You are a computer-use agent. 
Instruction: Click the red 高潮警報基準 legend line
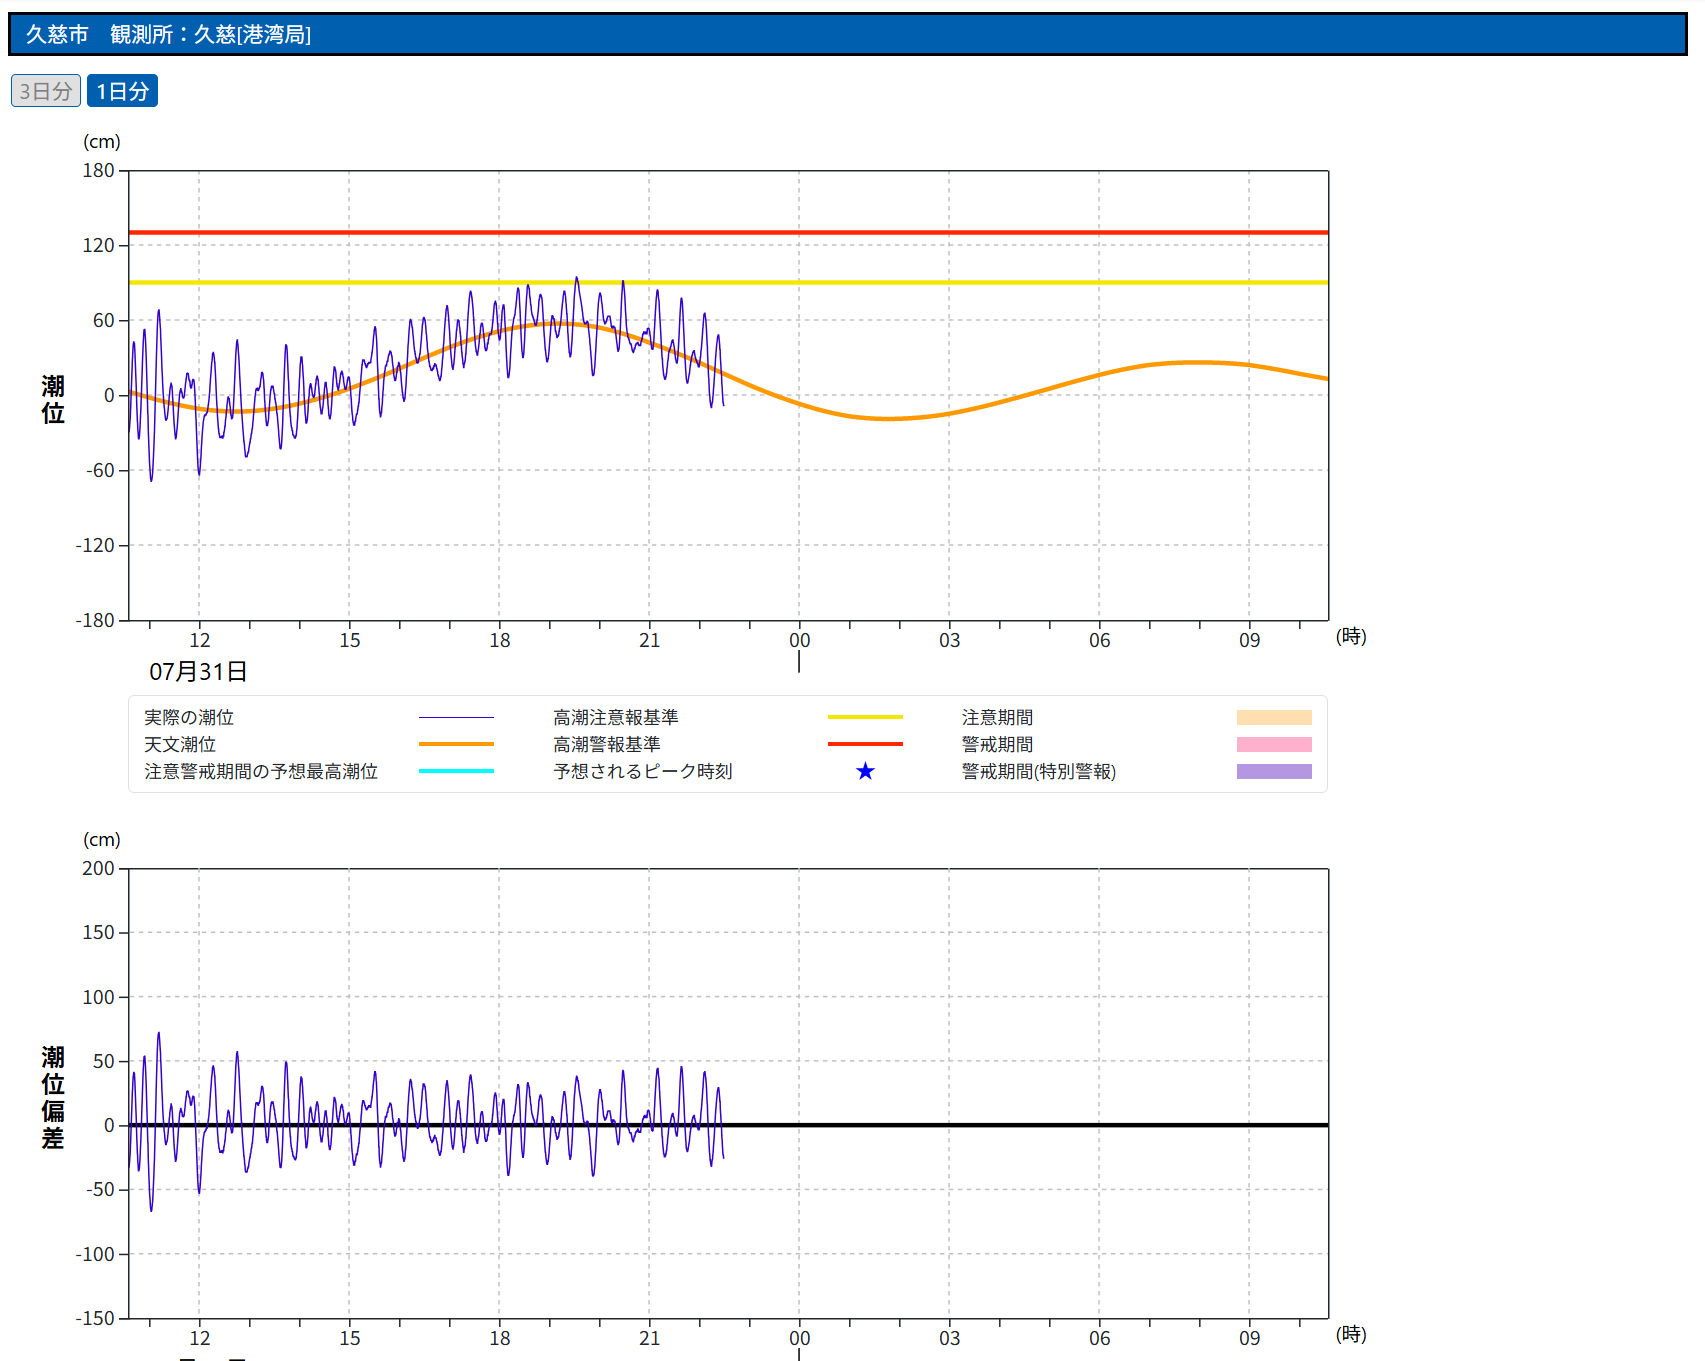[x=865, y=744]
